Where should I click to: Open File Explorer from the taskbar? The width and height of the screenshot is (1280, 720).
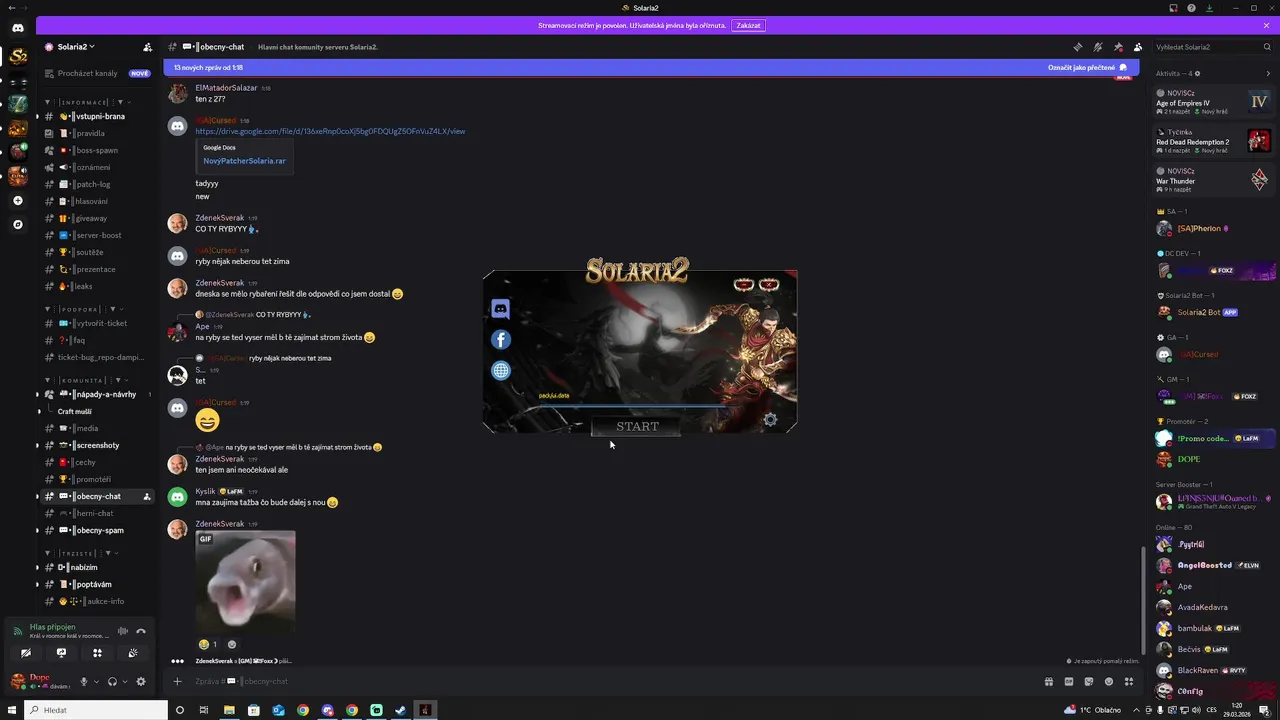[x=229, y=710]
